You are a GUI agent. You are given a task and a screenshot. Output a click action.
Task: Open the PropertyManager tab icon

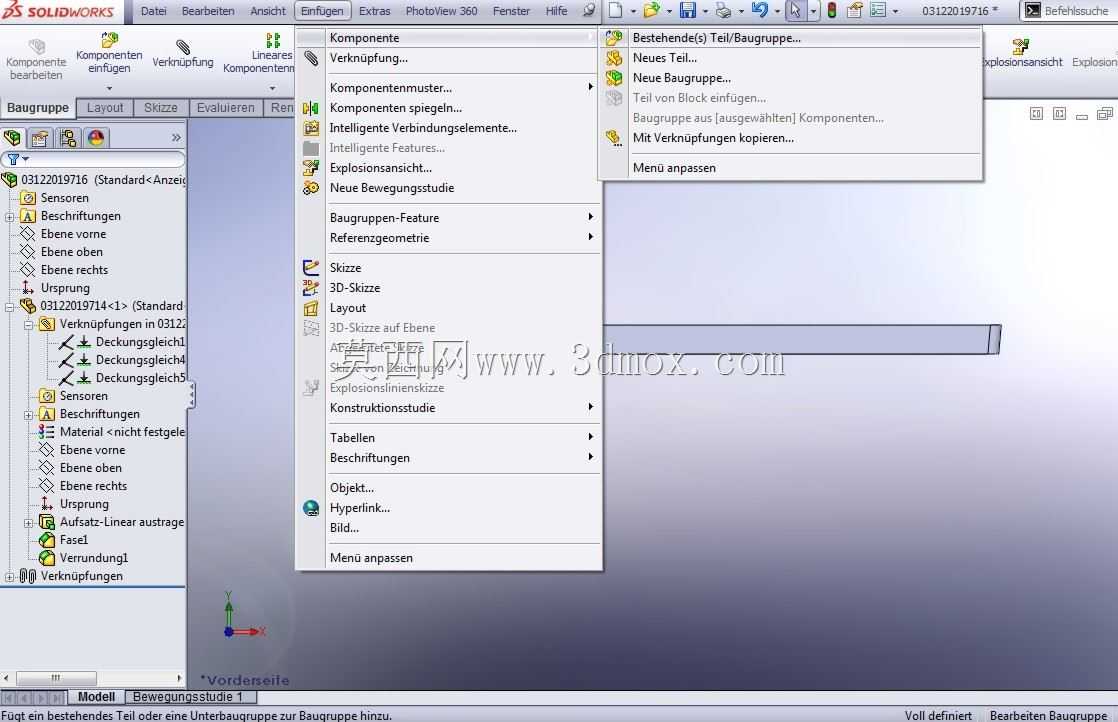(x=40, y=138)
